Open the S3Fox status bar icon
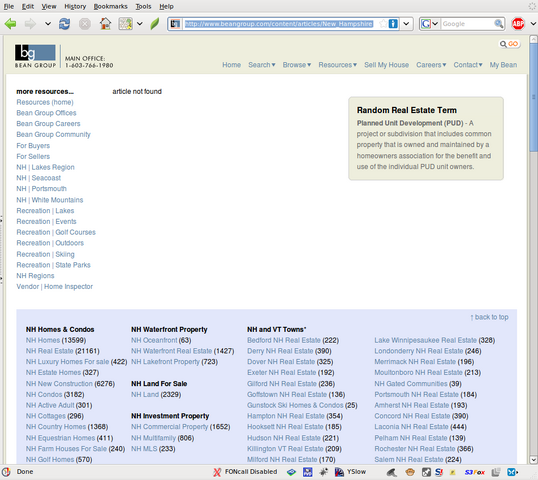Viewport: 538px width, 480px height. [475, 472]
